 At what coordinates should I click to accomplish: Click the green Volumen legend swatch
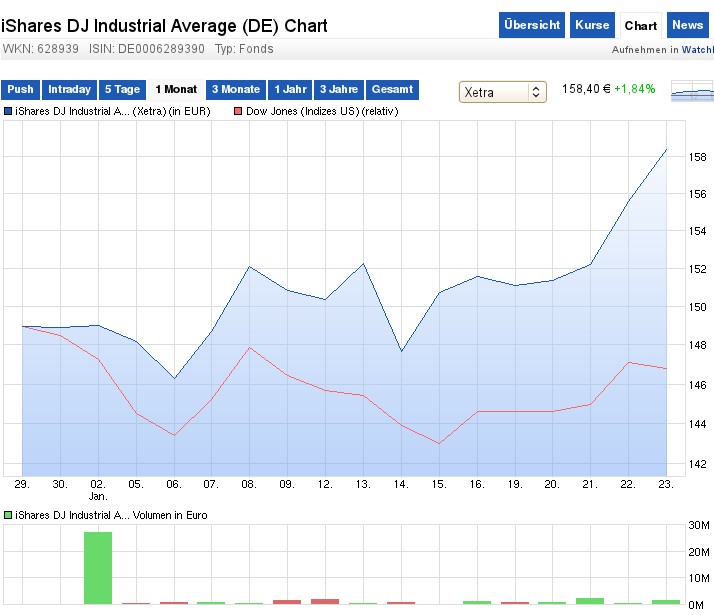(x=8, y=515)
